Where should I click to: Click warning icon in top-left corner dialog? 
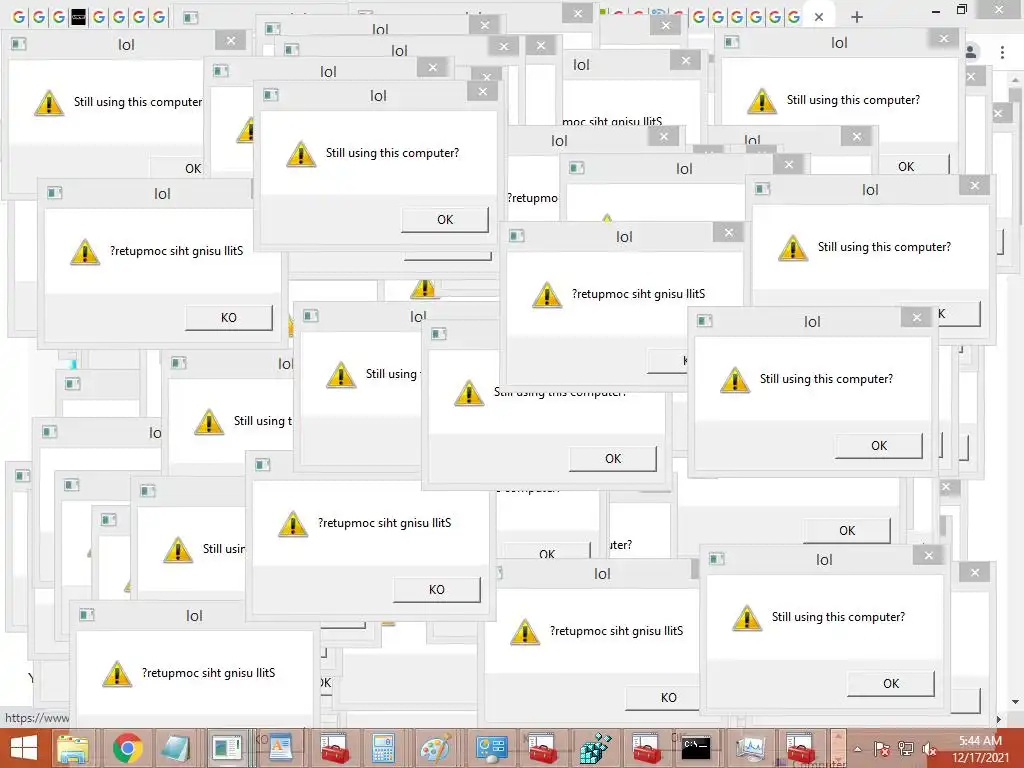[x=49, y=103]
